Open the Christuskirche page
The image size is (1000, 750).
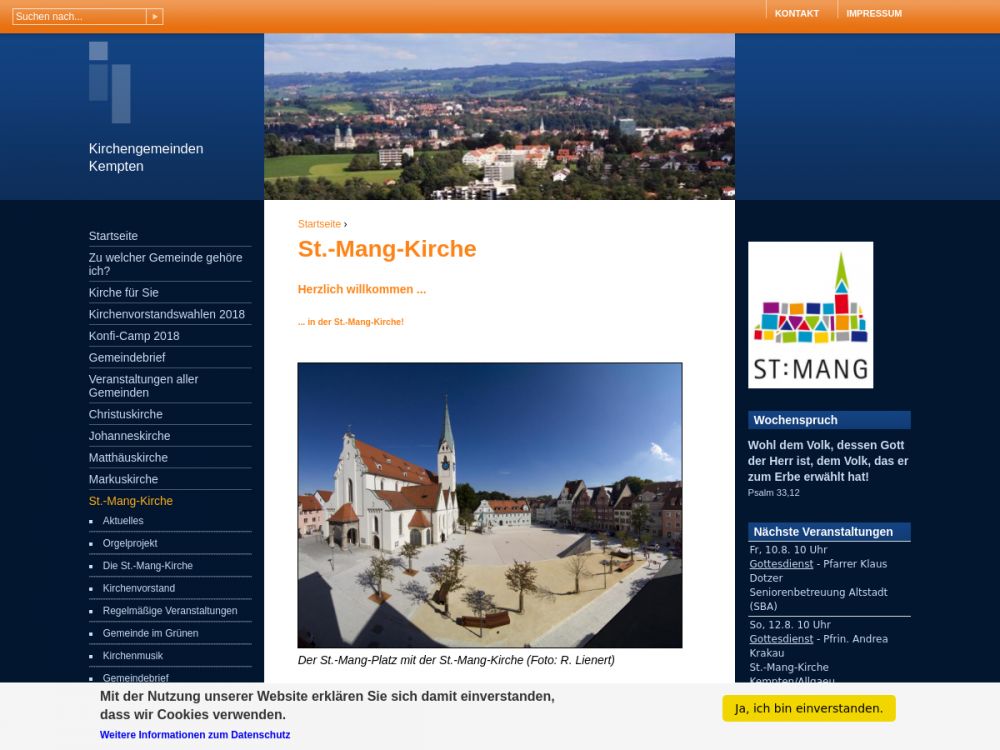pyautogui.click(x=125, y=414)
